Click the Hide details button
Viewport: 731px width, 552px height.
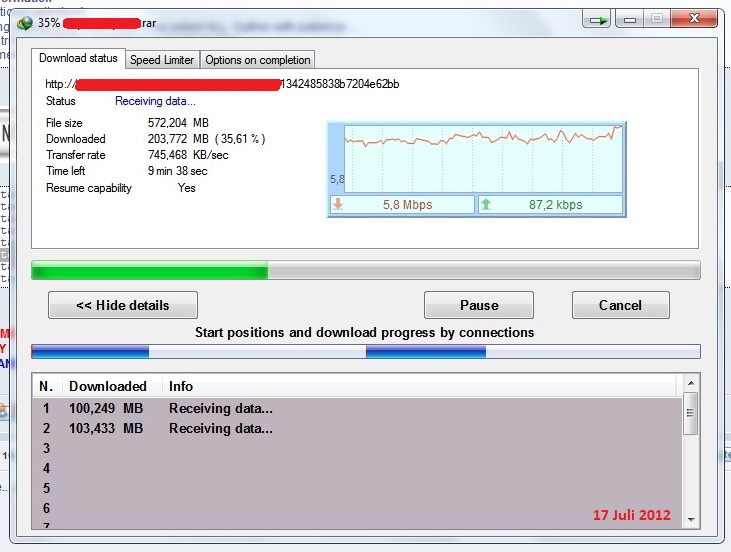tap(123, 305)
